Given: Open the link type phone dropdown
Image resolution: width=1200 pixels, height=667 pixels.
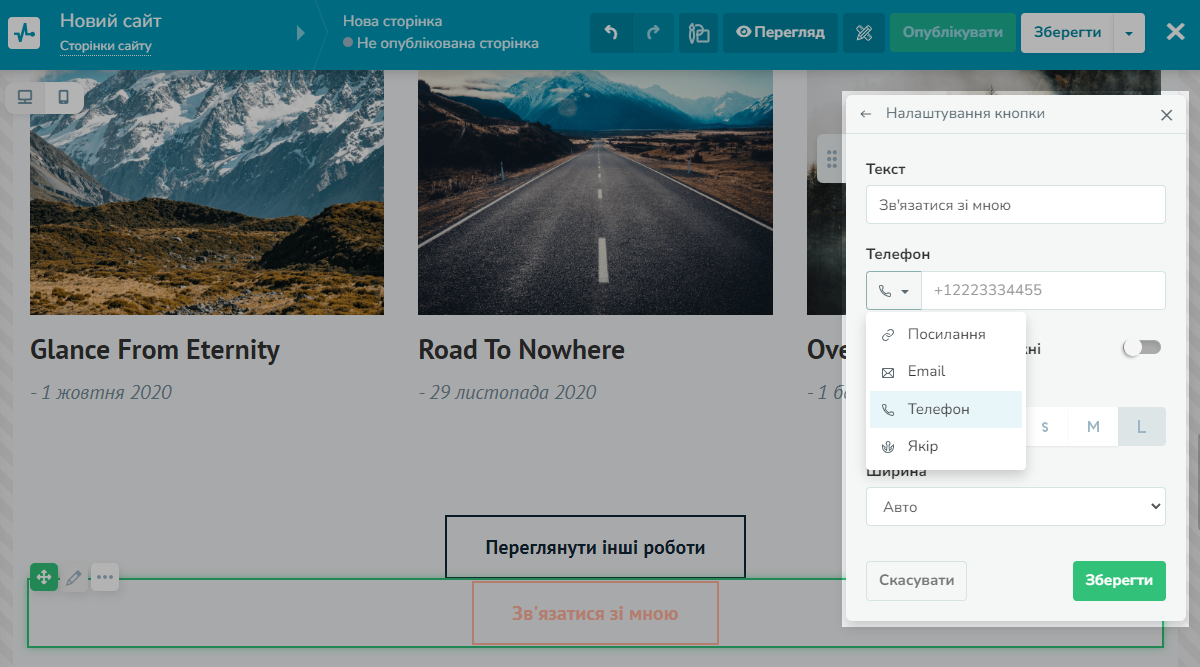Looking at the screenshot, I should point(894,291).
